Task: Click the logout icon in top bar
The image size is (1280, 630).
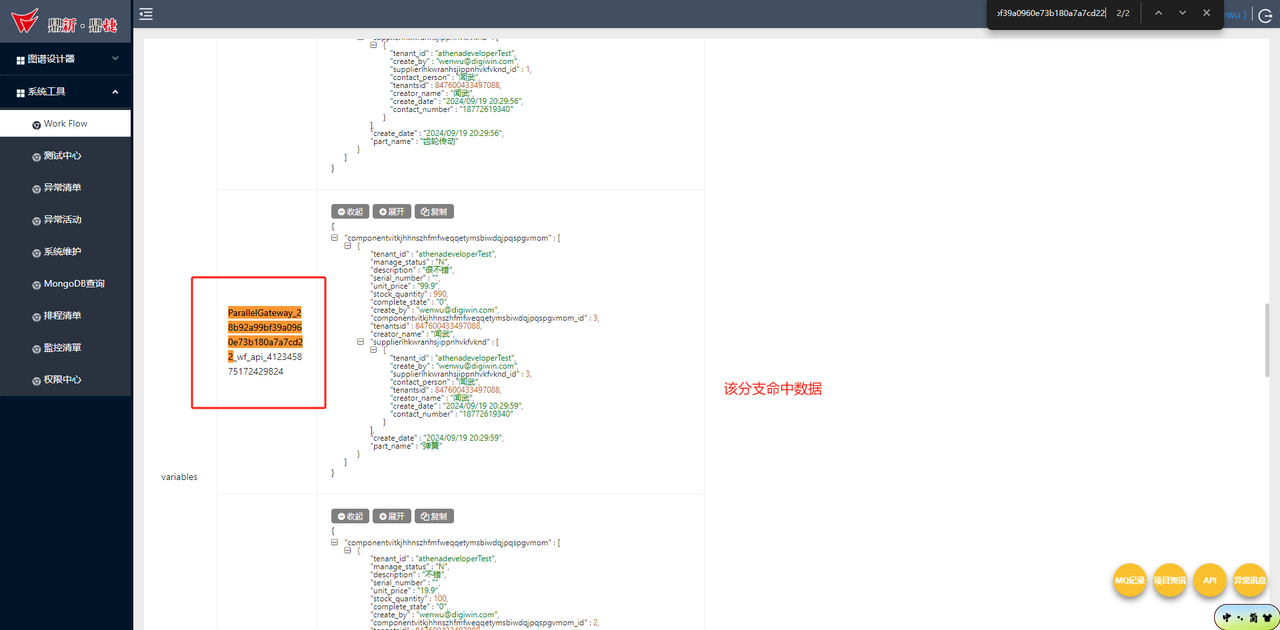Action: click(1265, 15)
